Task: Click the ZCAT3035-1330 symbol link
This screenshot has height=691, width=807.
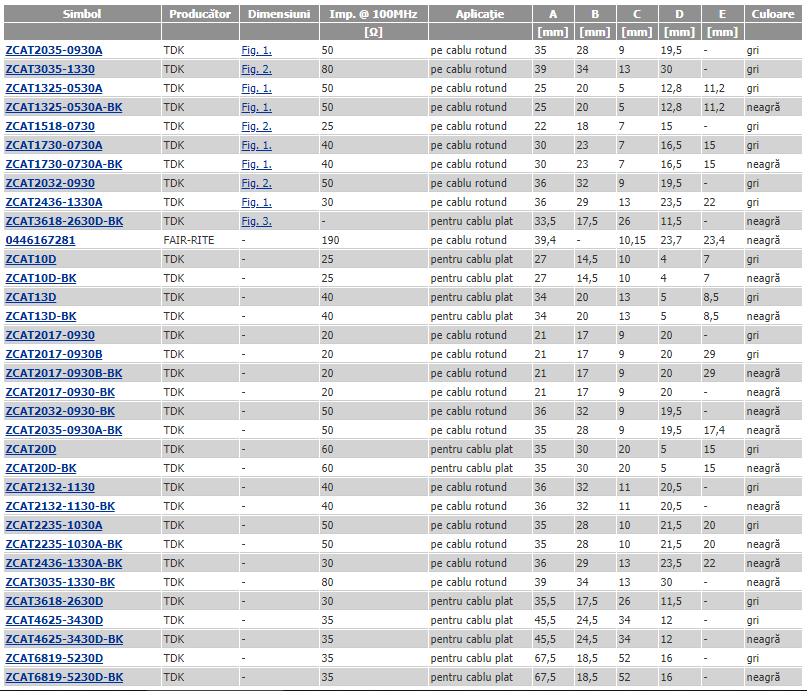Action: click(50, 69)
